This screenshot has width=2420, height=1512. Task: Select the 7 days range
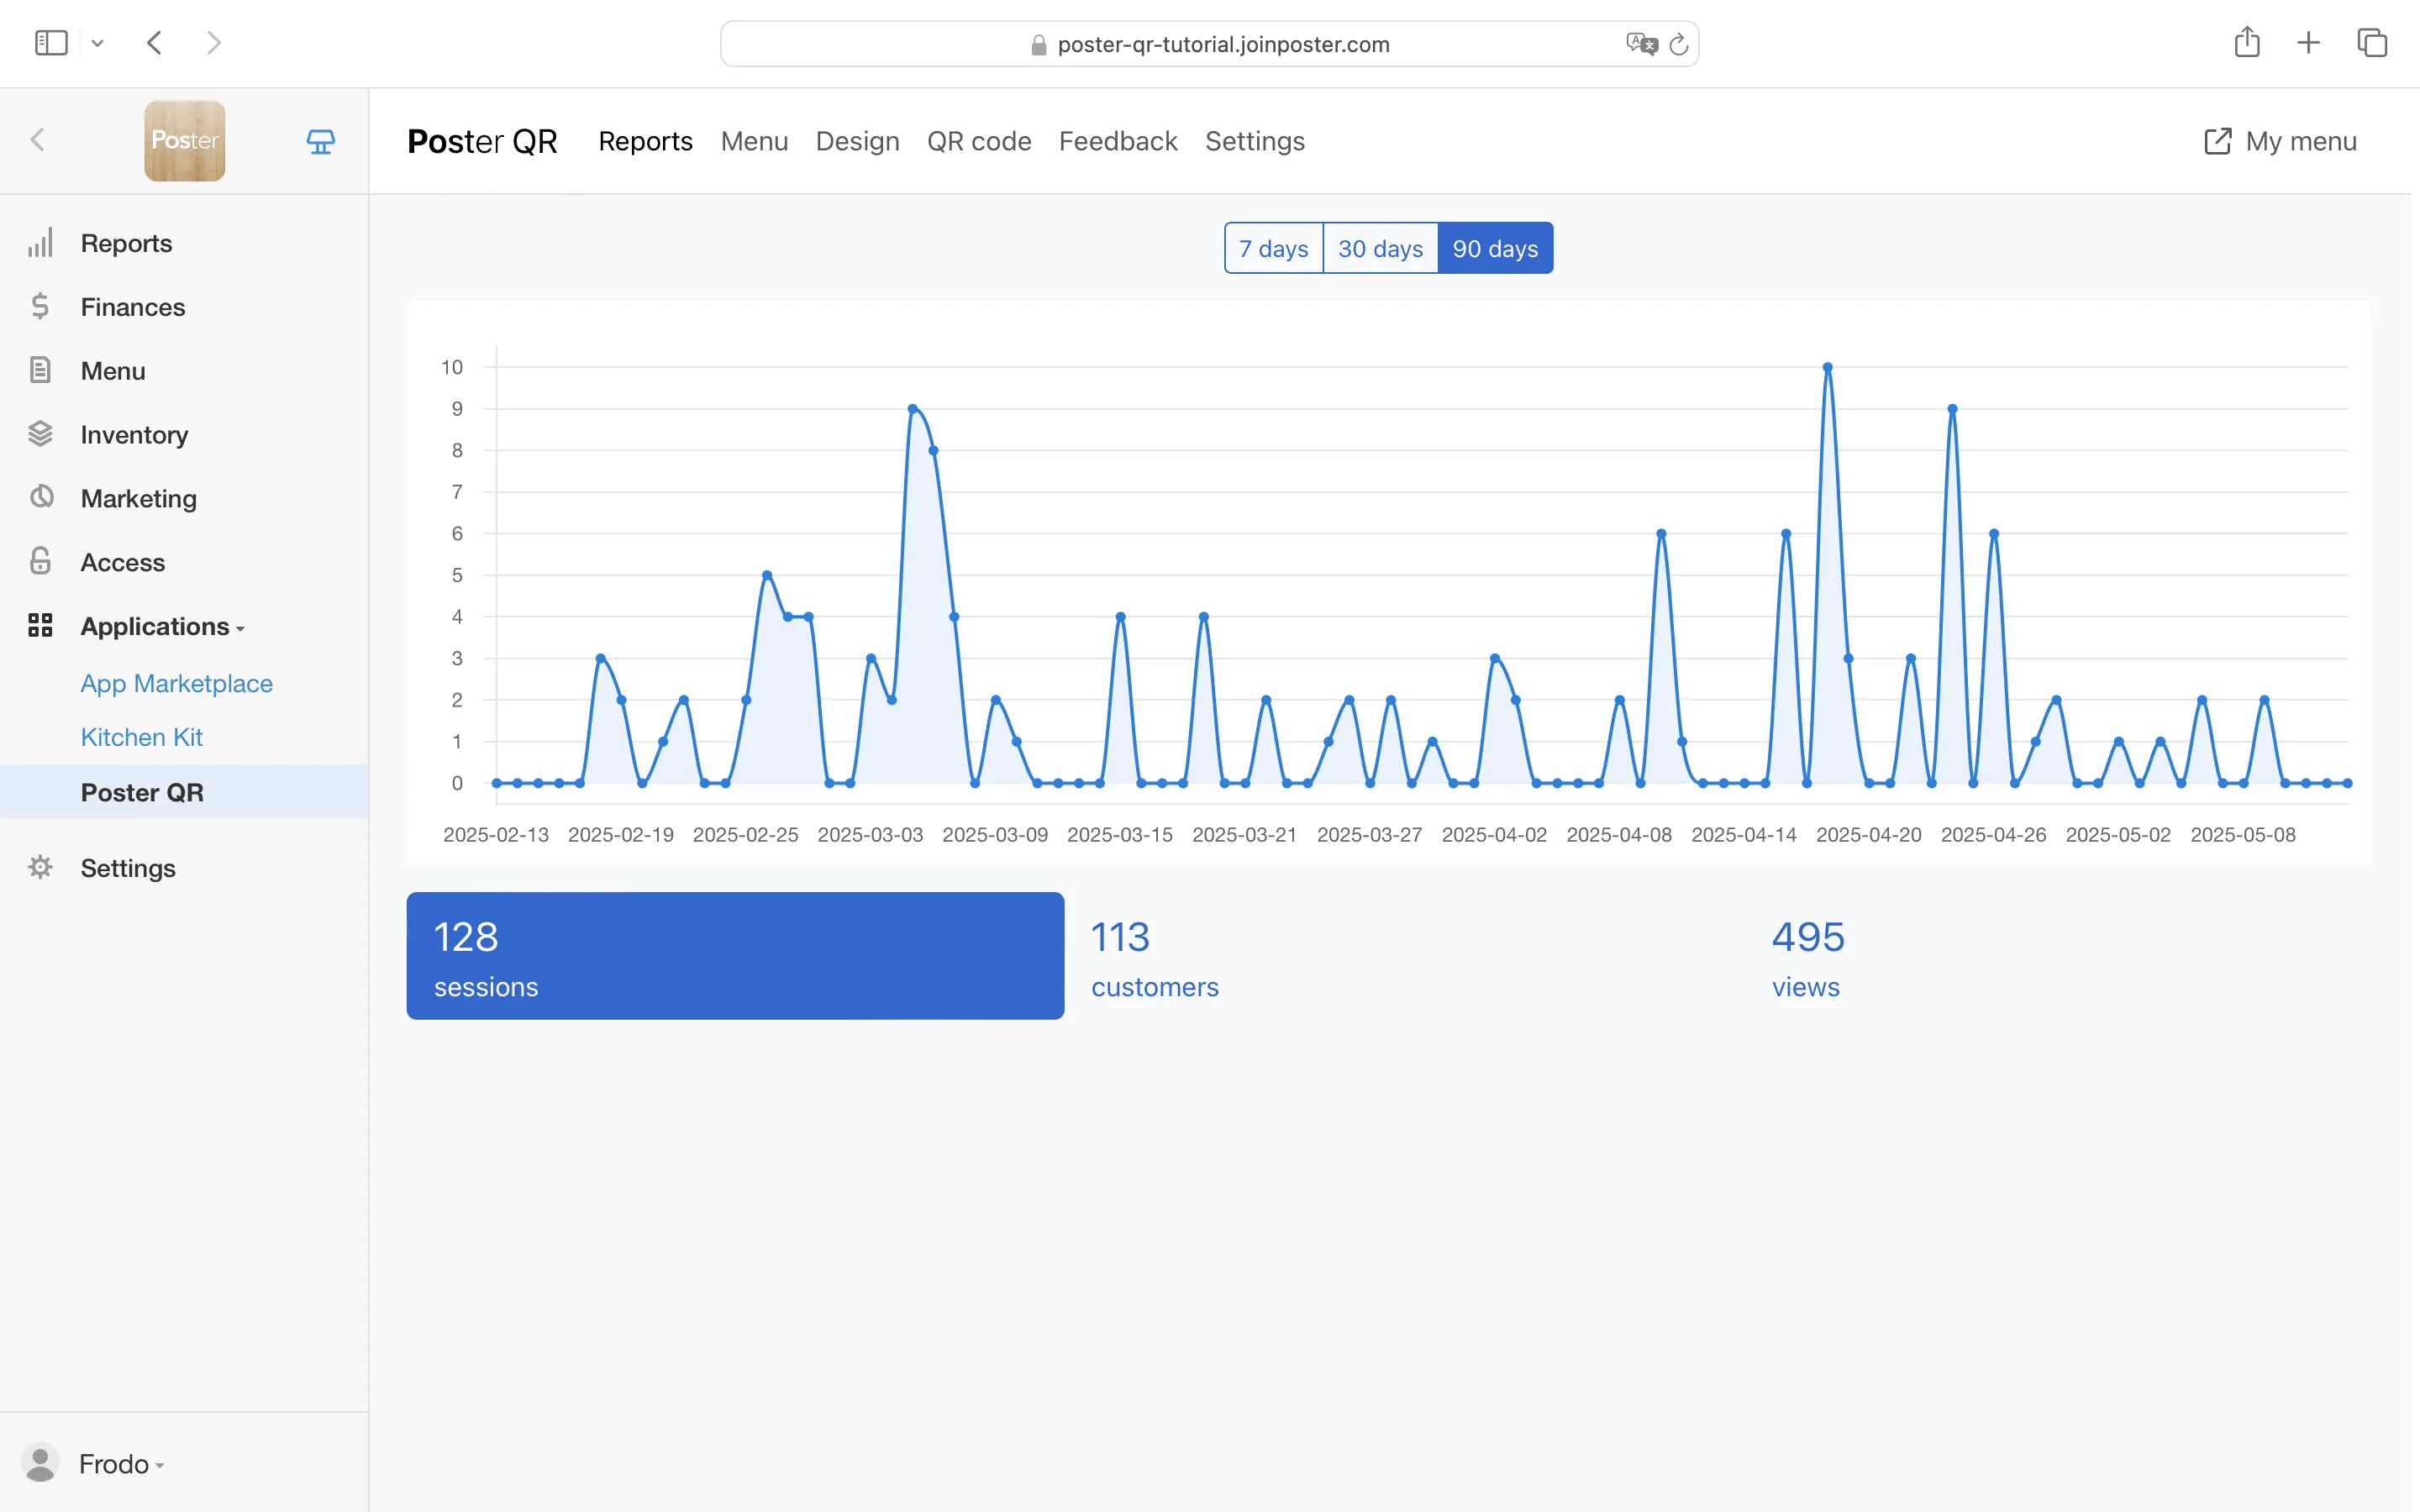point(1273,248)
